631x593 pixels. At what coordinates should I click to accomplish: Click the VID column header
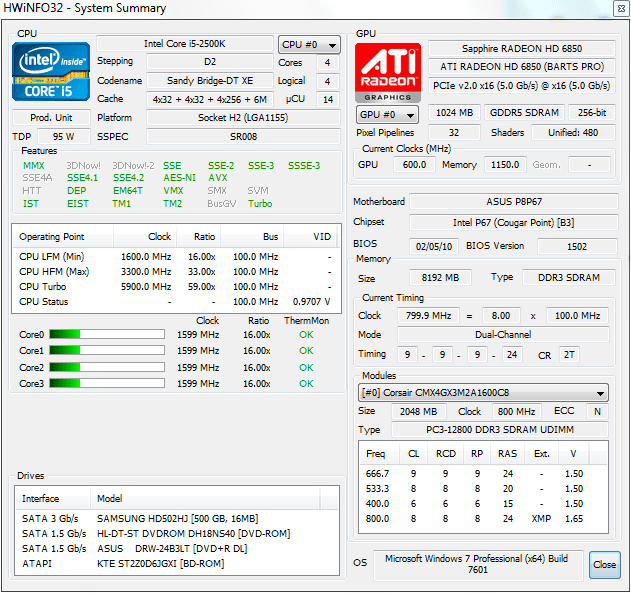pos(312,237)
